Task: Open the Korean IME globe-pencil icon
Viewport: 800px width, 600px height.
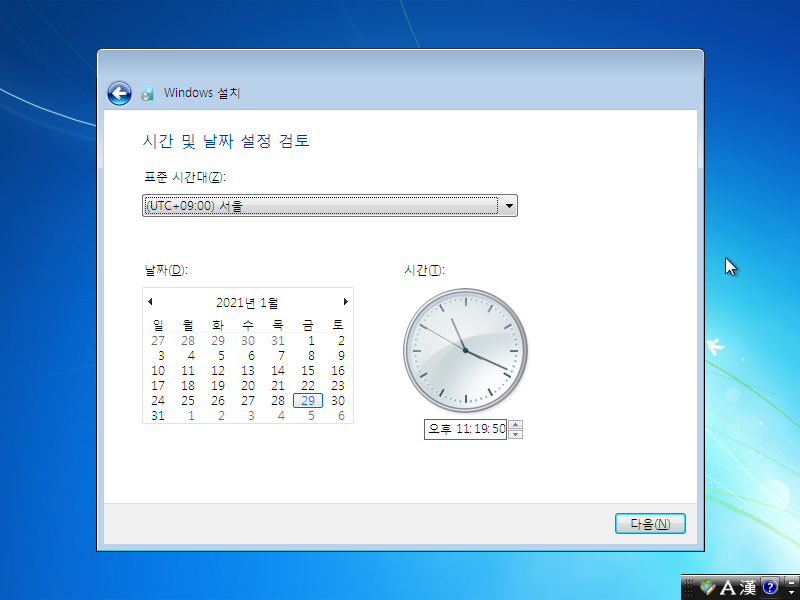Action: tap(707, 587)
